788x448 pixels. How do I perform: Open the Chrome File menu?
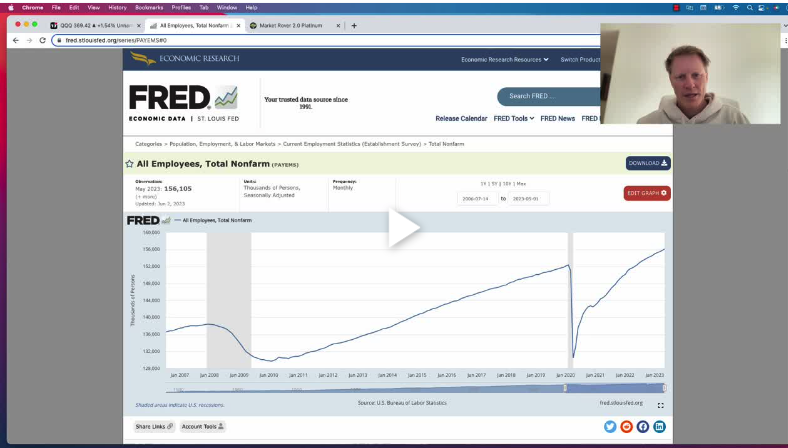pyautogui.click(x=56, y=8)
